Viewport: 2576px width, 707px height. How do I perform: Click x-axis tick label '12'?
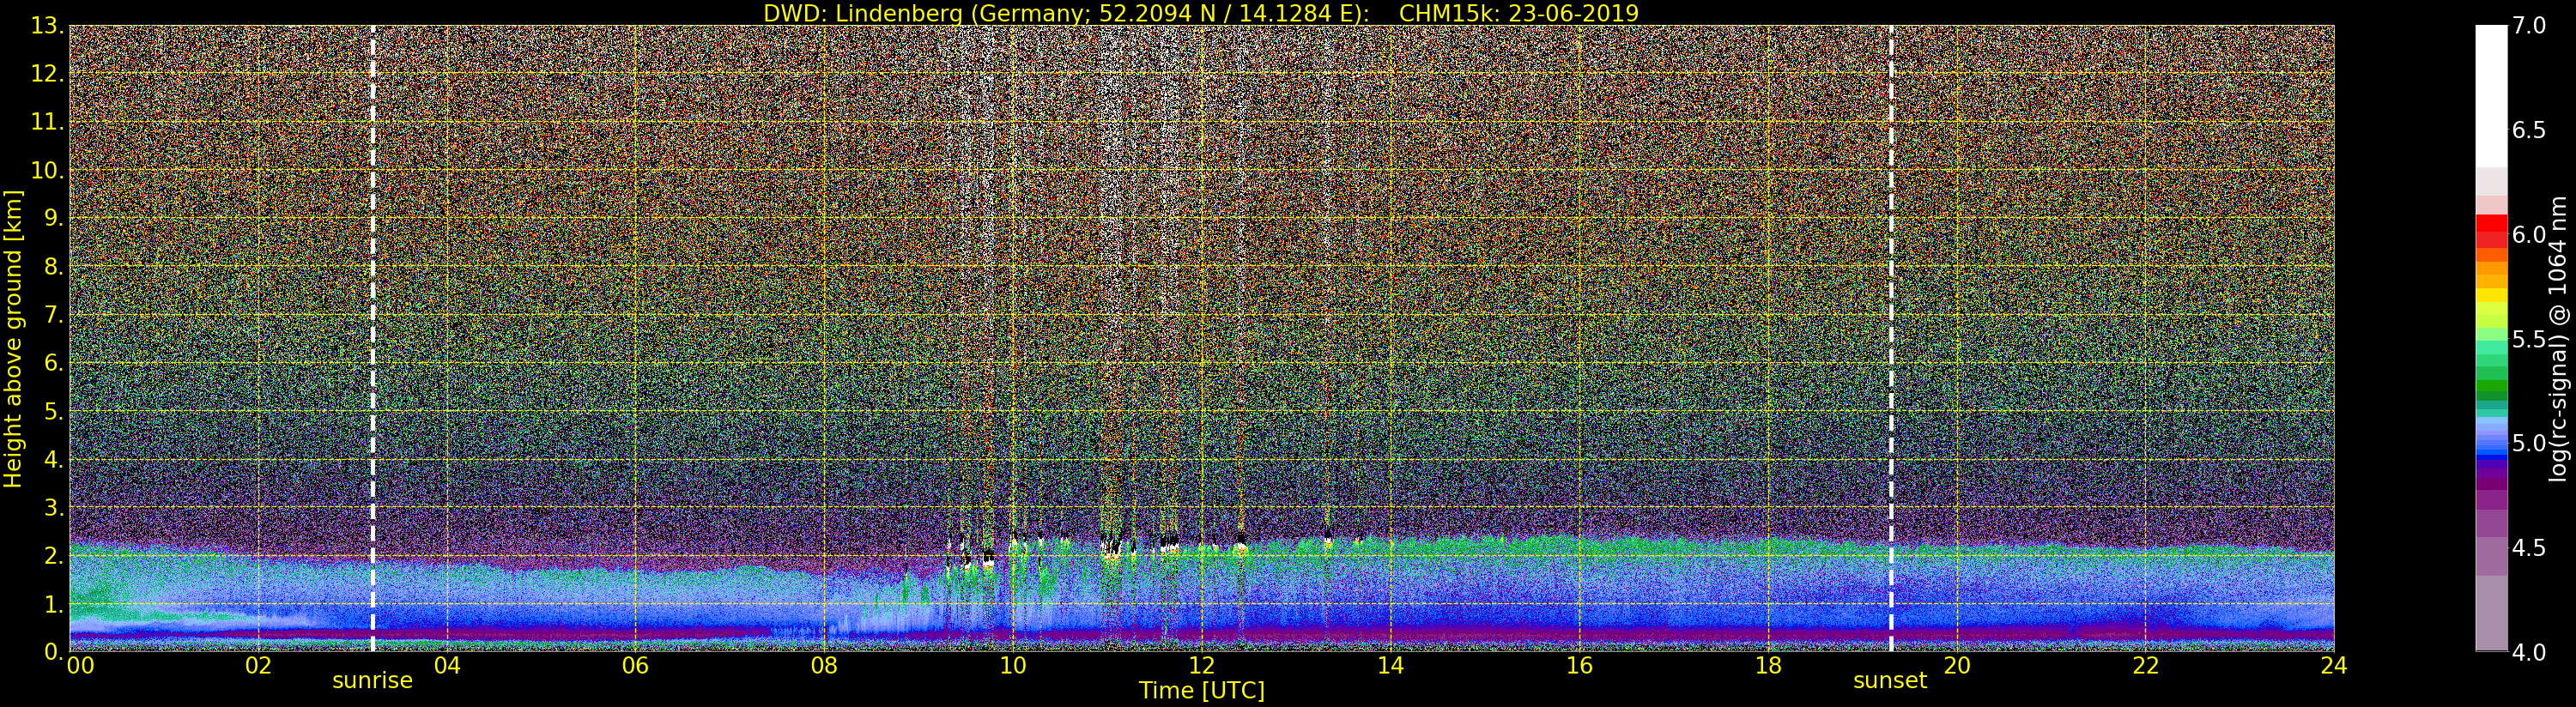pos(1202,665)
